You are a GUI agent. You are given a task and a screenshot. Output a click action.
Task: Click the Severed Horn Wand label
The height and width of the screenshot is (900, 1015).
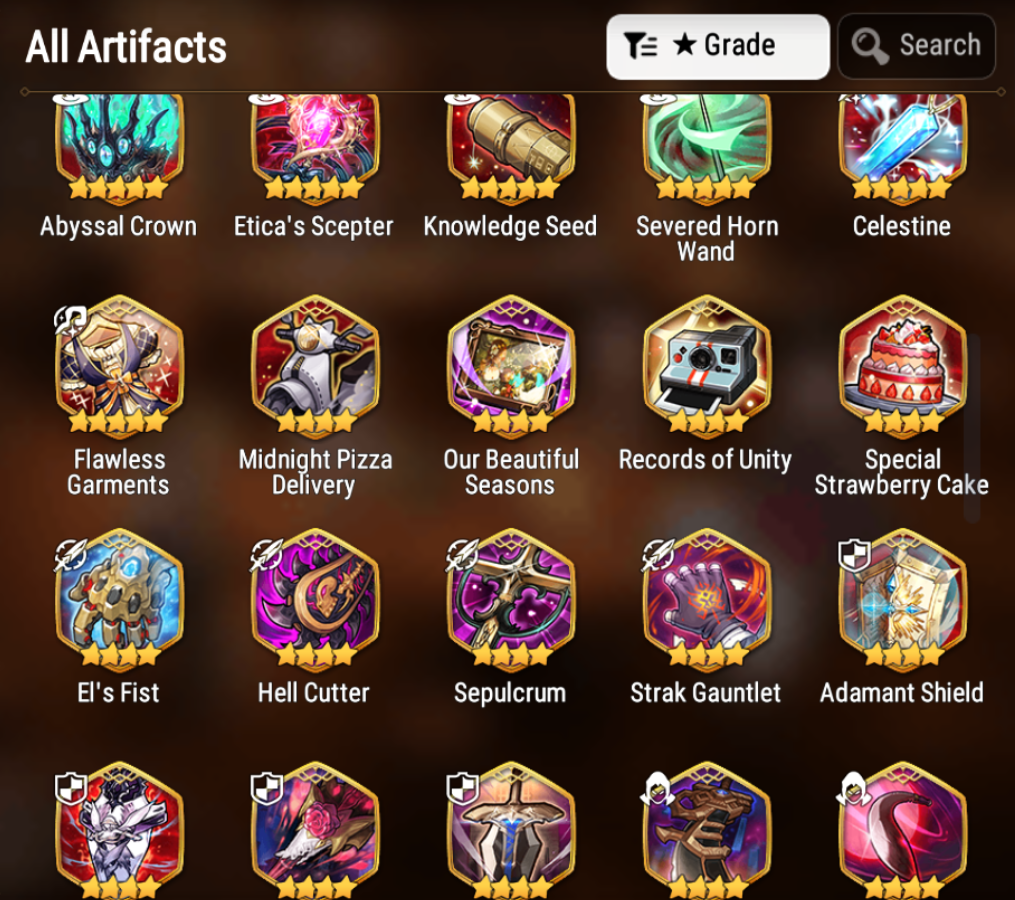706,238
